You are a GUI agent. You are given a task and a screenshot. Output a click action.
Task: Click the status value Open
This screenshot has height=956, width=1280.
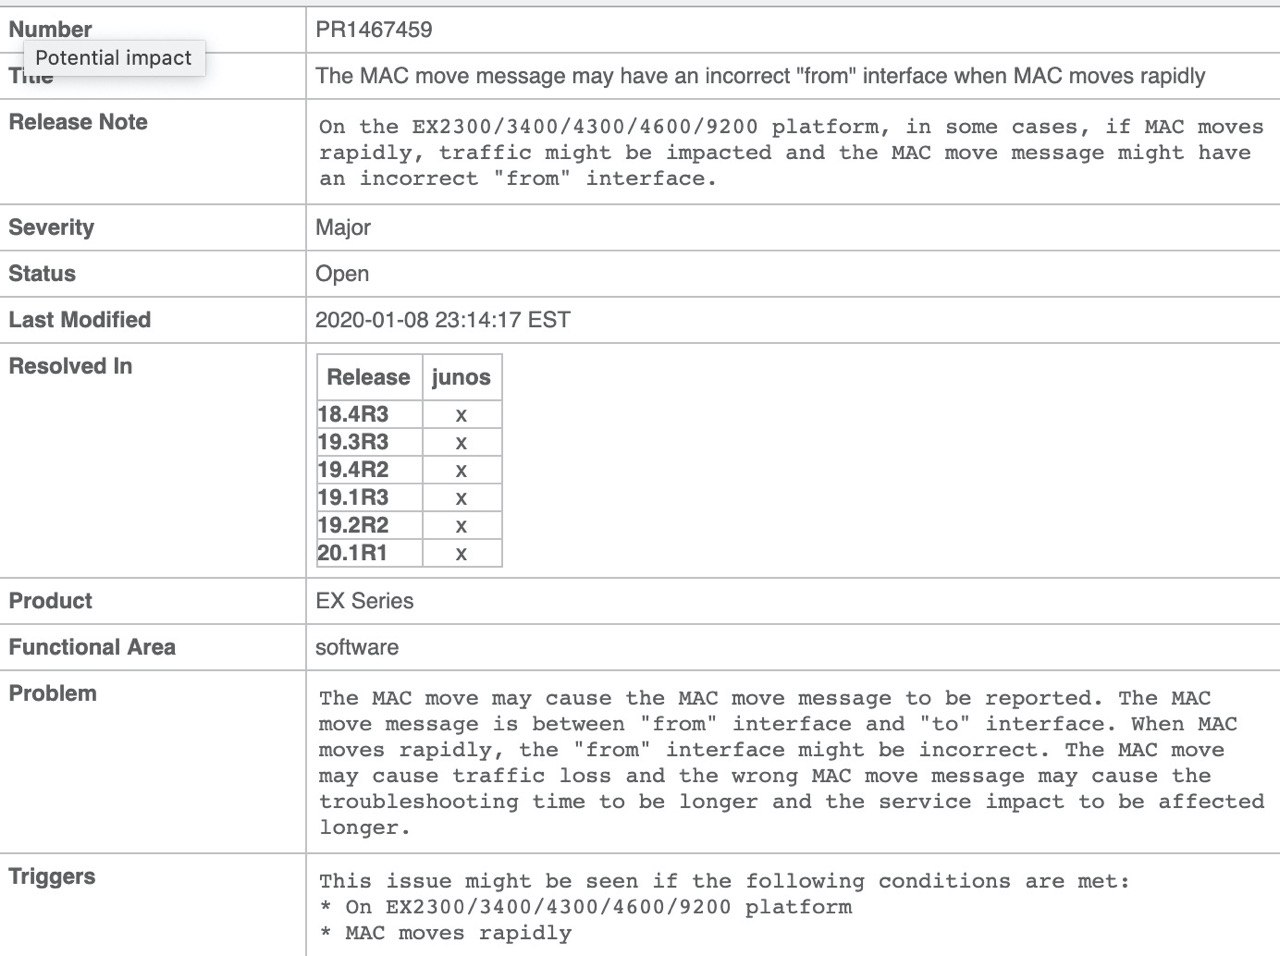(x=342, y=273)
